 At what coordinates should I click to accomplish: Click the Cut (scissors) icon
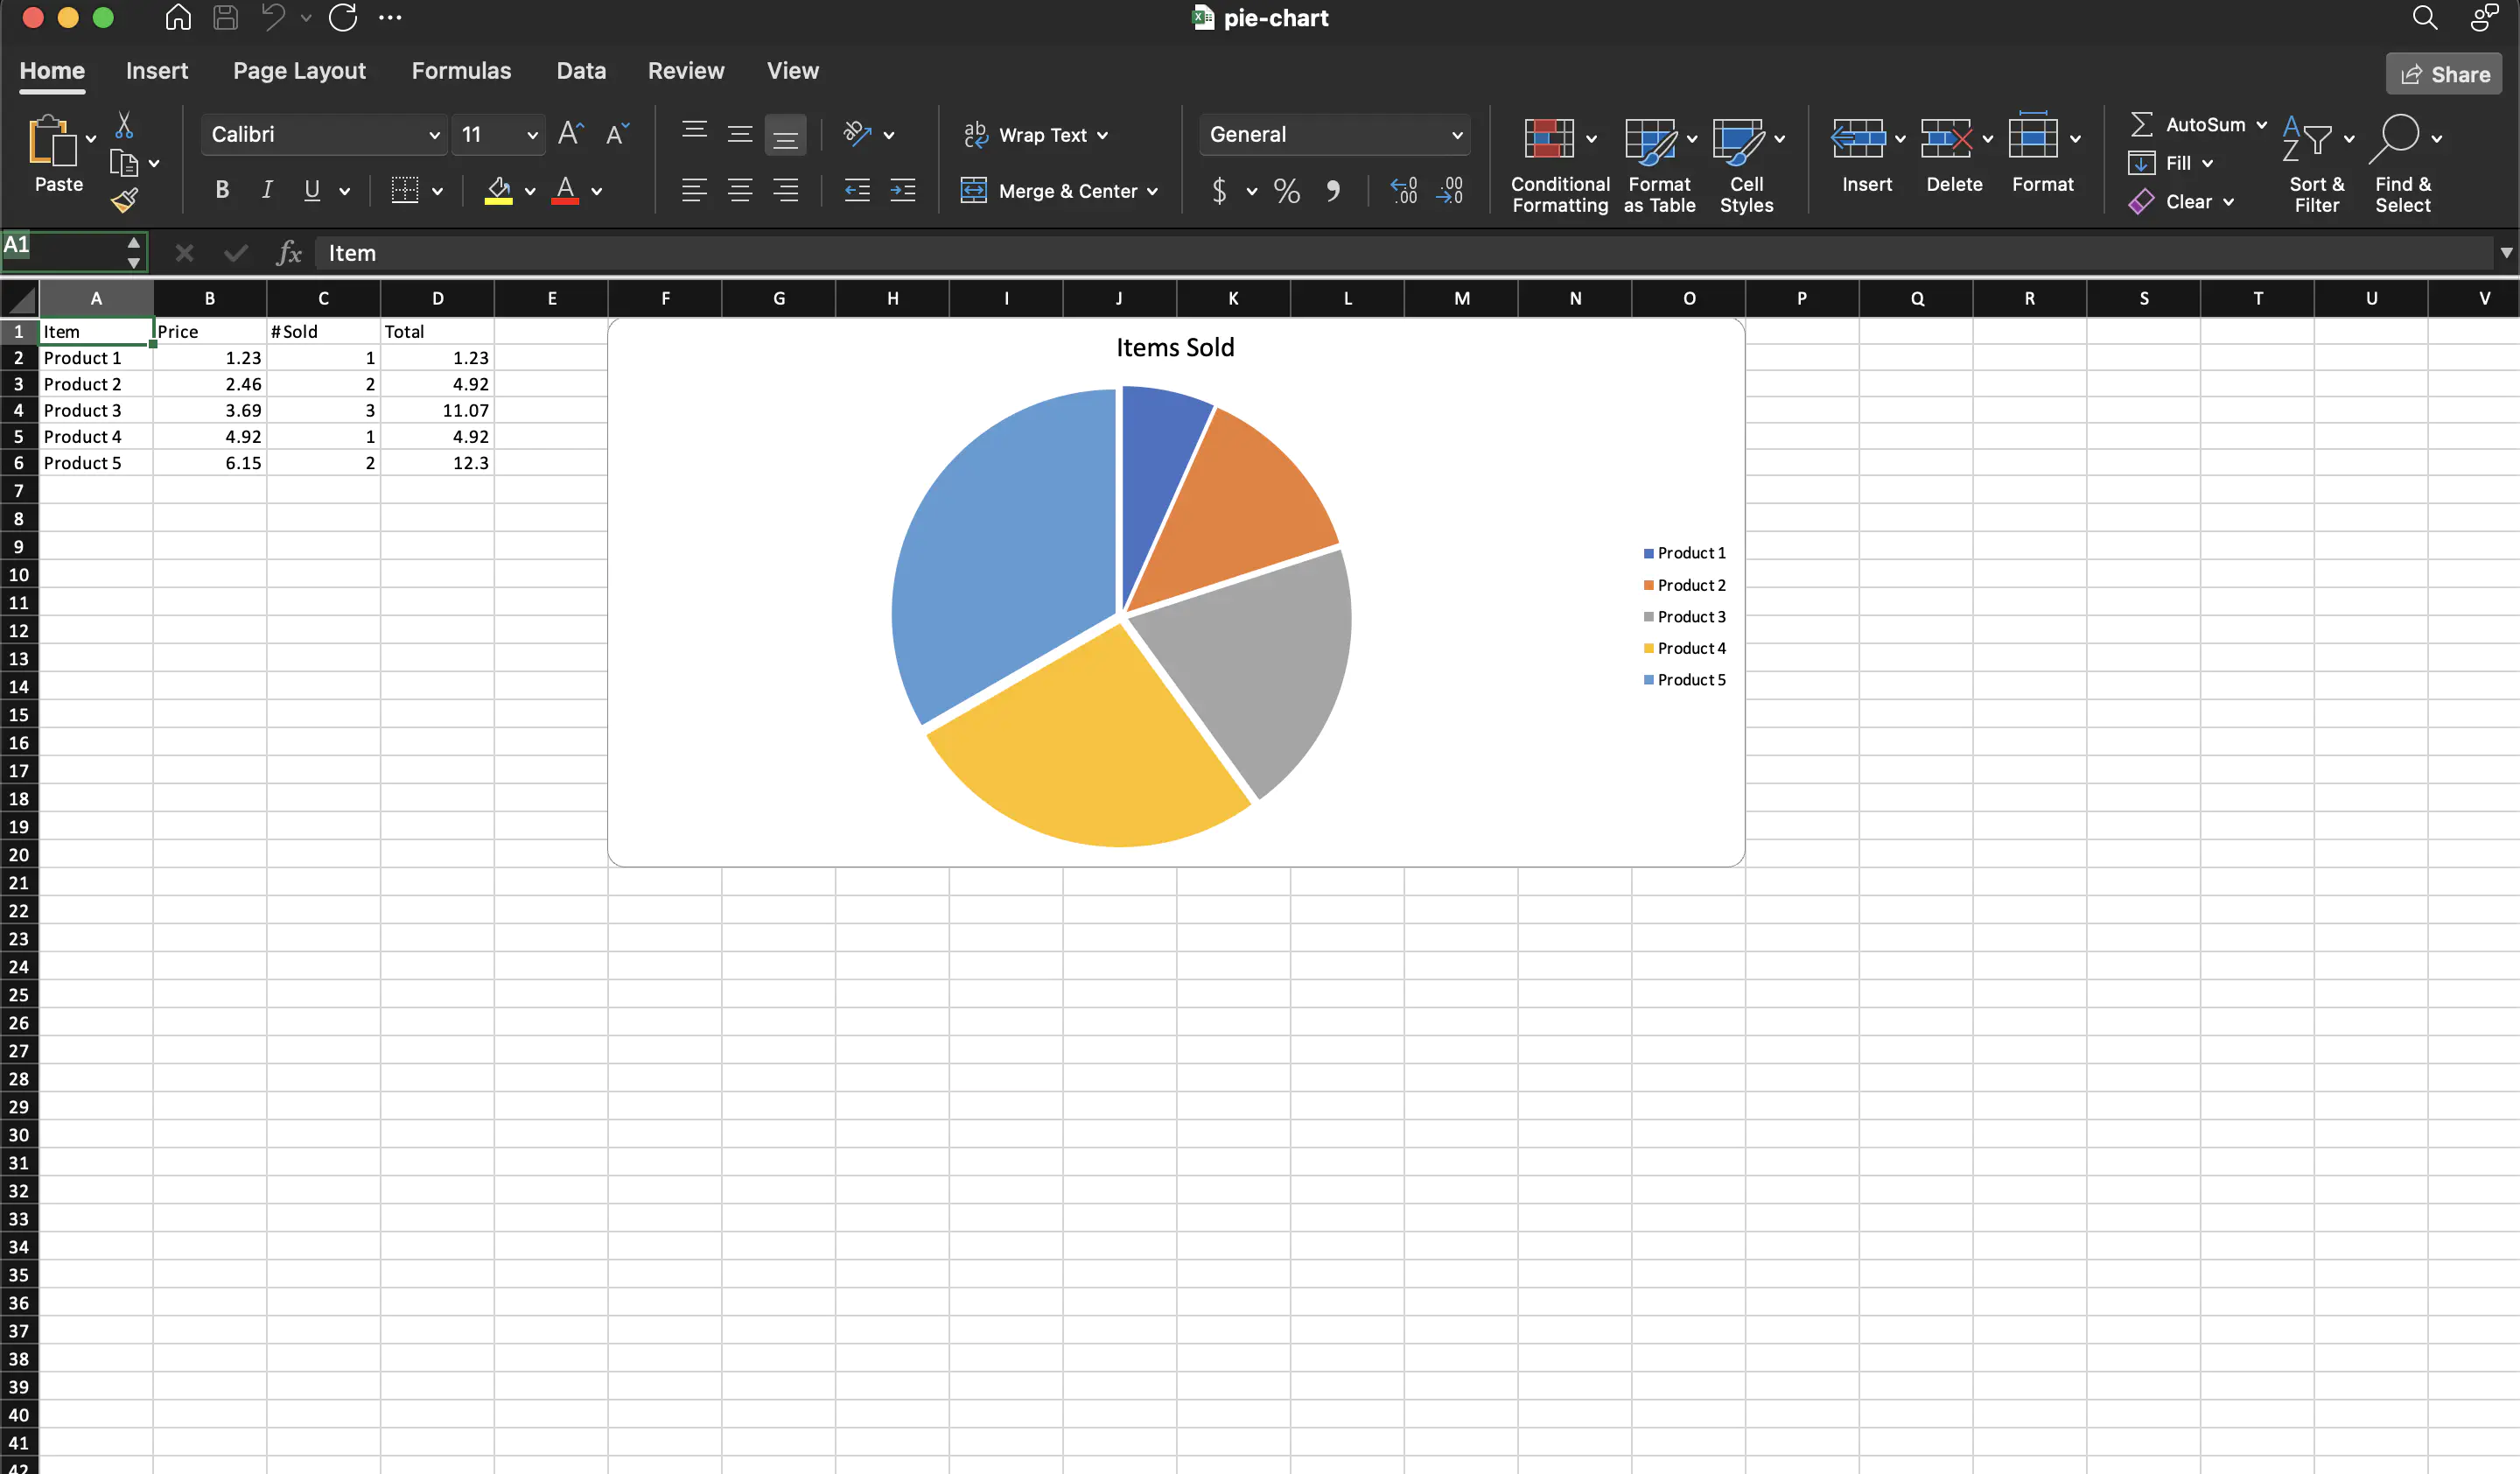point(123,122)
